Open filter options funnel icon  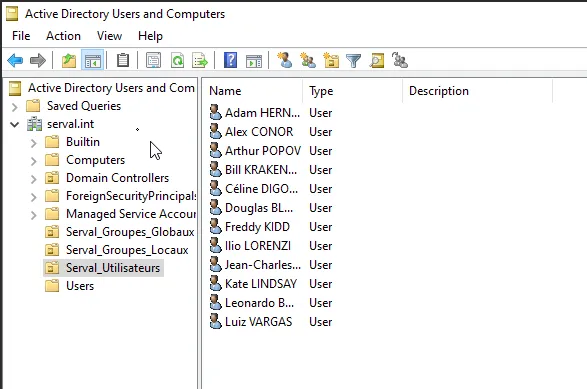353,60
